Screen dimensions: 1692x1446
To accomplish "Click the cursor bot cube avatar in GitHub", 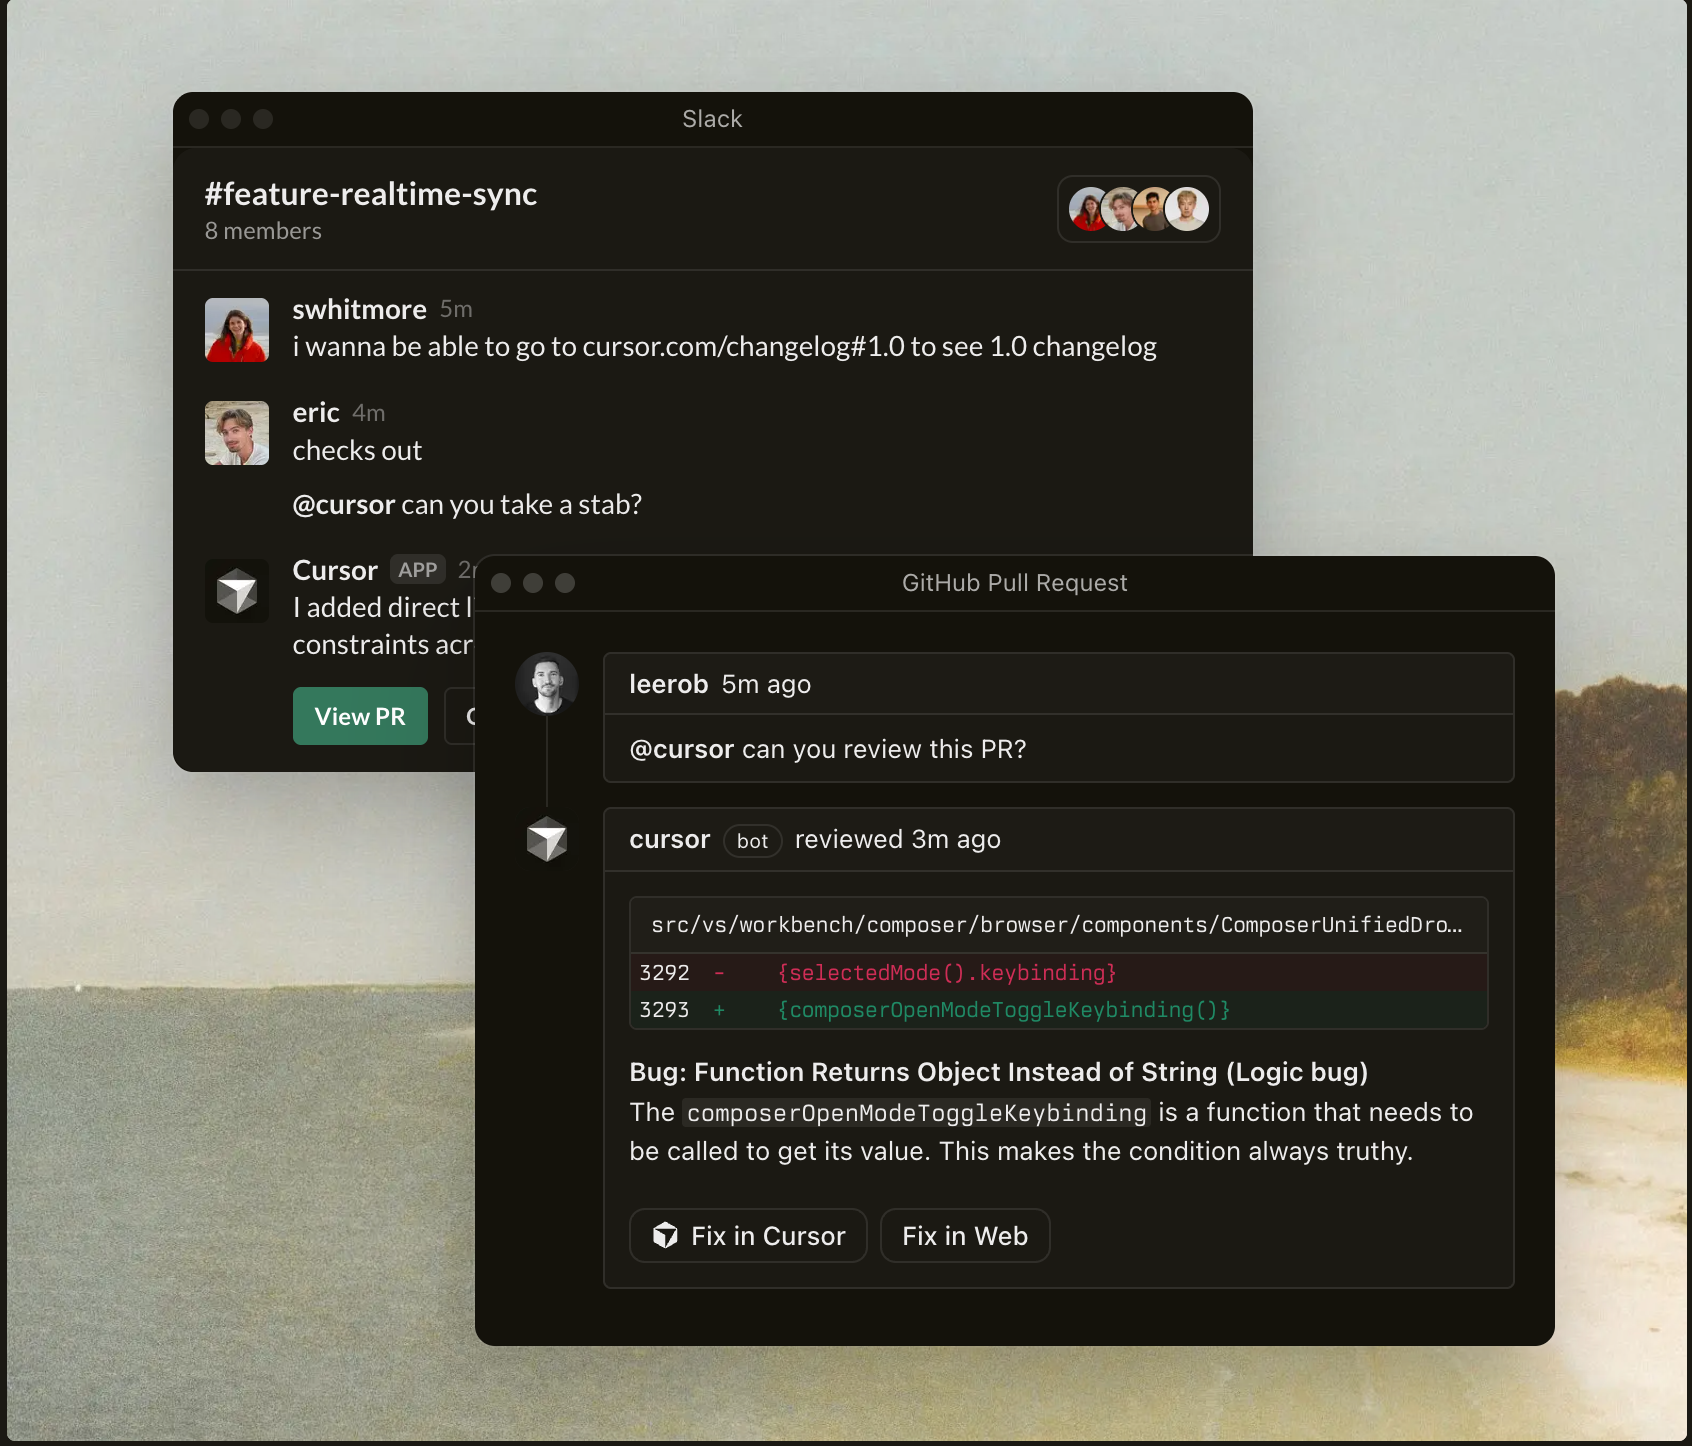I will 546,839.
